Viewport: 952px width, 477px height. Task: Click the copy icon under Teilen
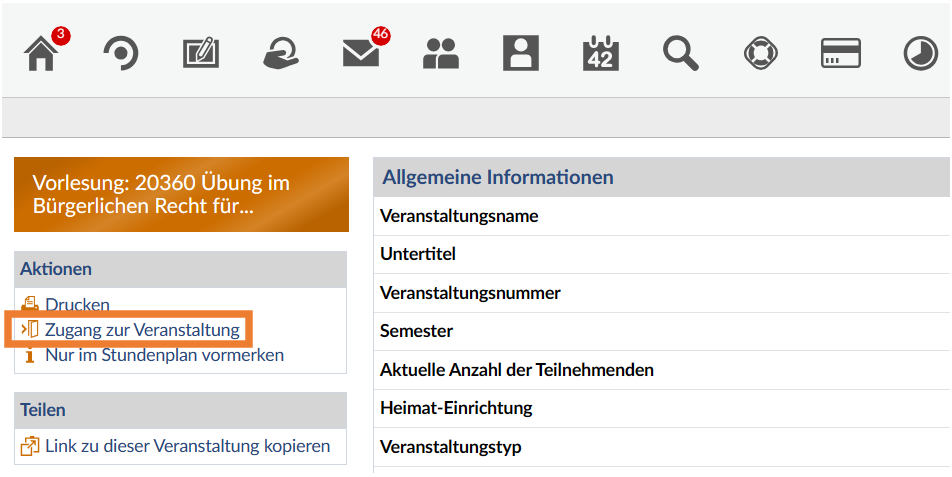(x=30, y=446)
